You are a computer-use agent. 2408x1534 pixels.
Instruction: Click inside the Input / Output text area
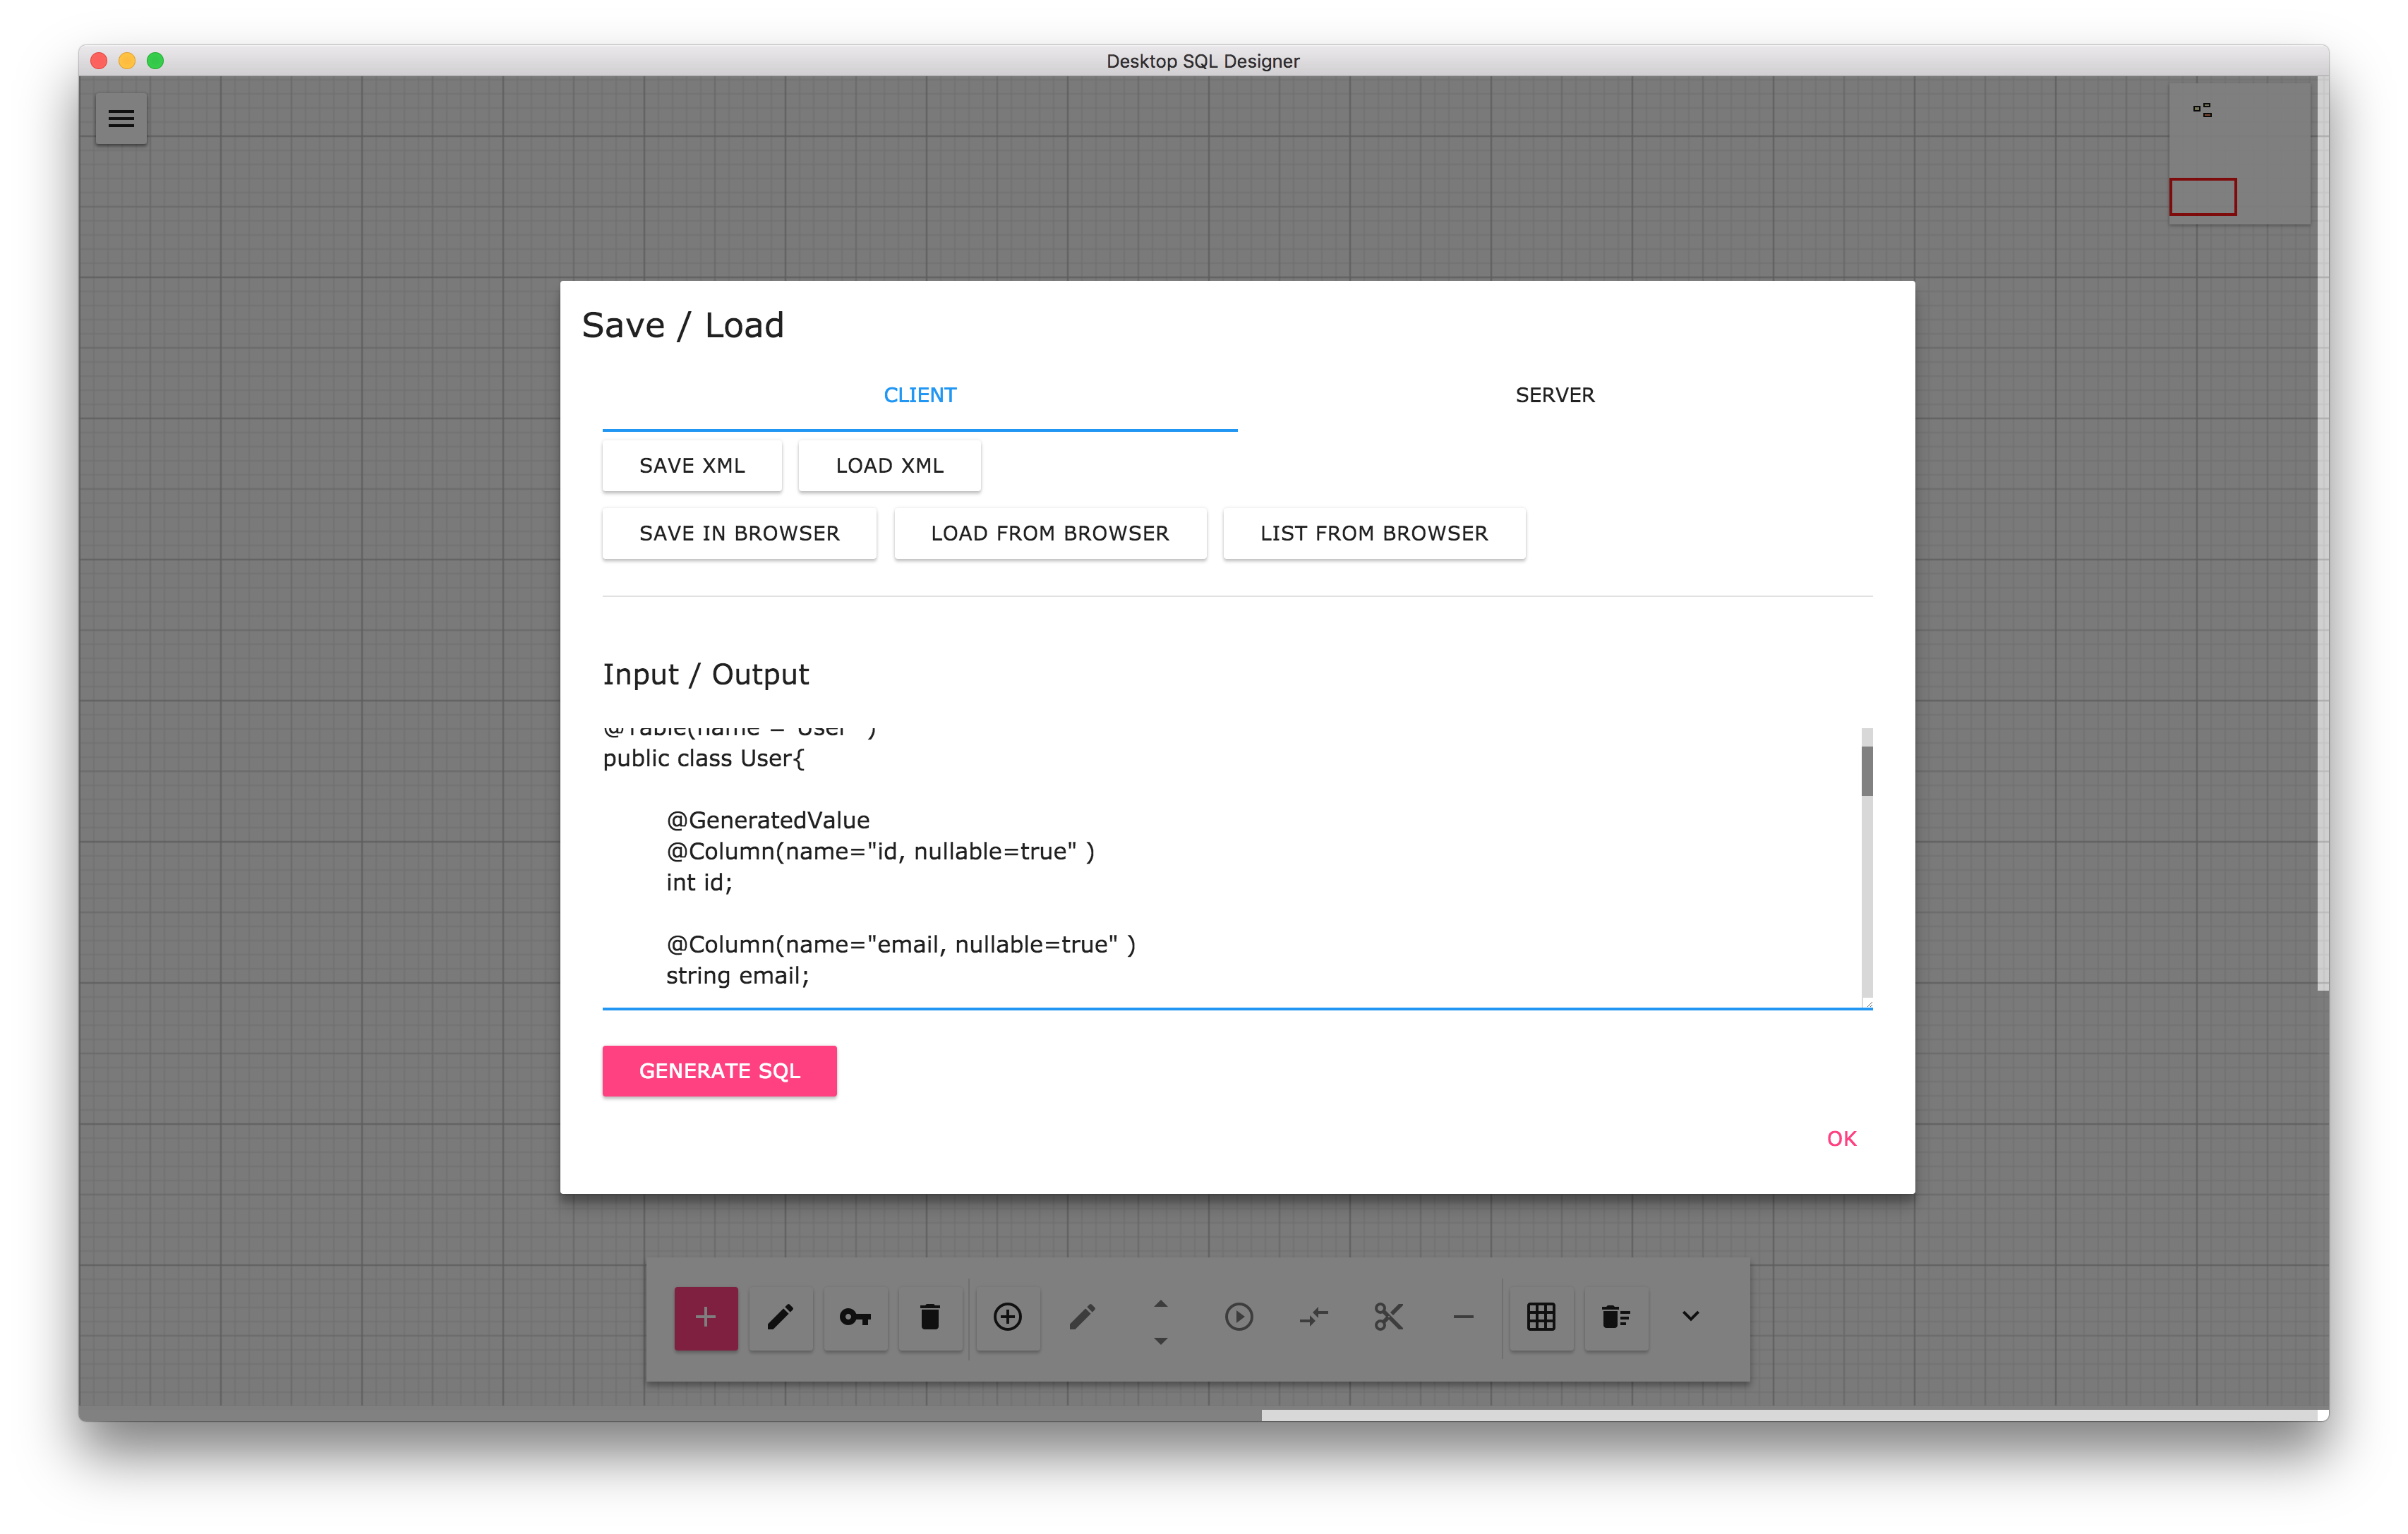tap(1200, 880)
